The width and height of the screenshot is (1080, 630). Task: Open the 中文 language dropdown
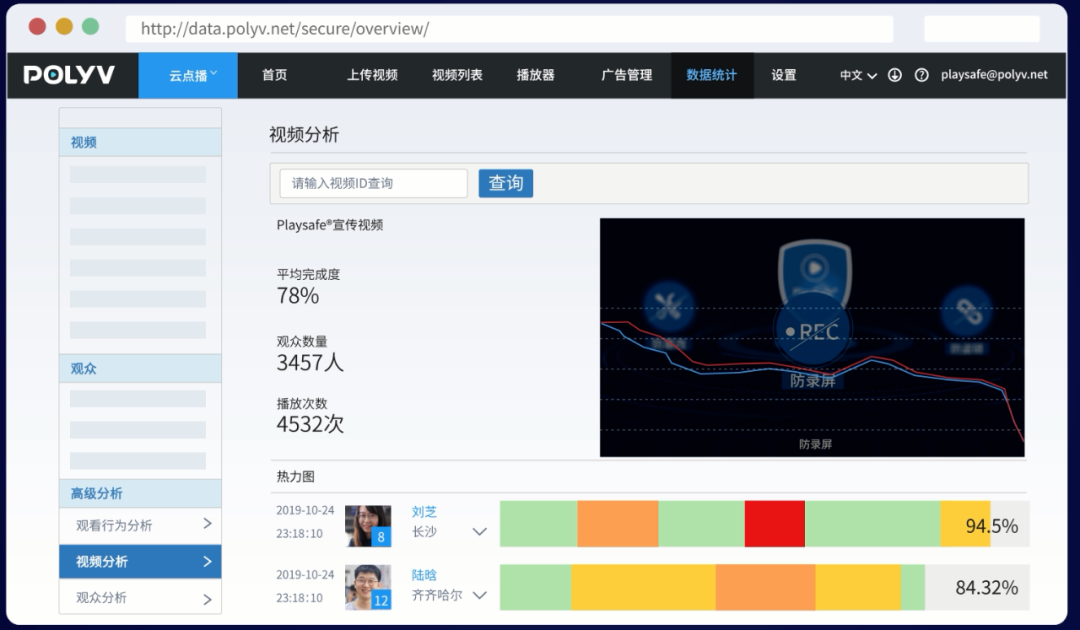(857, 75)
